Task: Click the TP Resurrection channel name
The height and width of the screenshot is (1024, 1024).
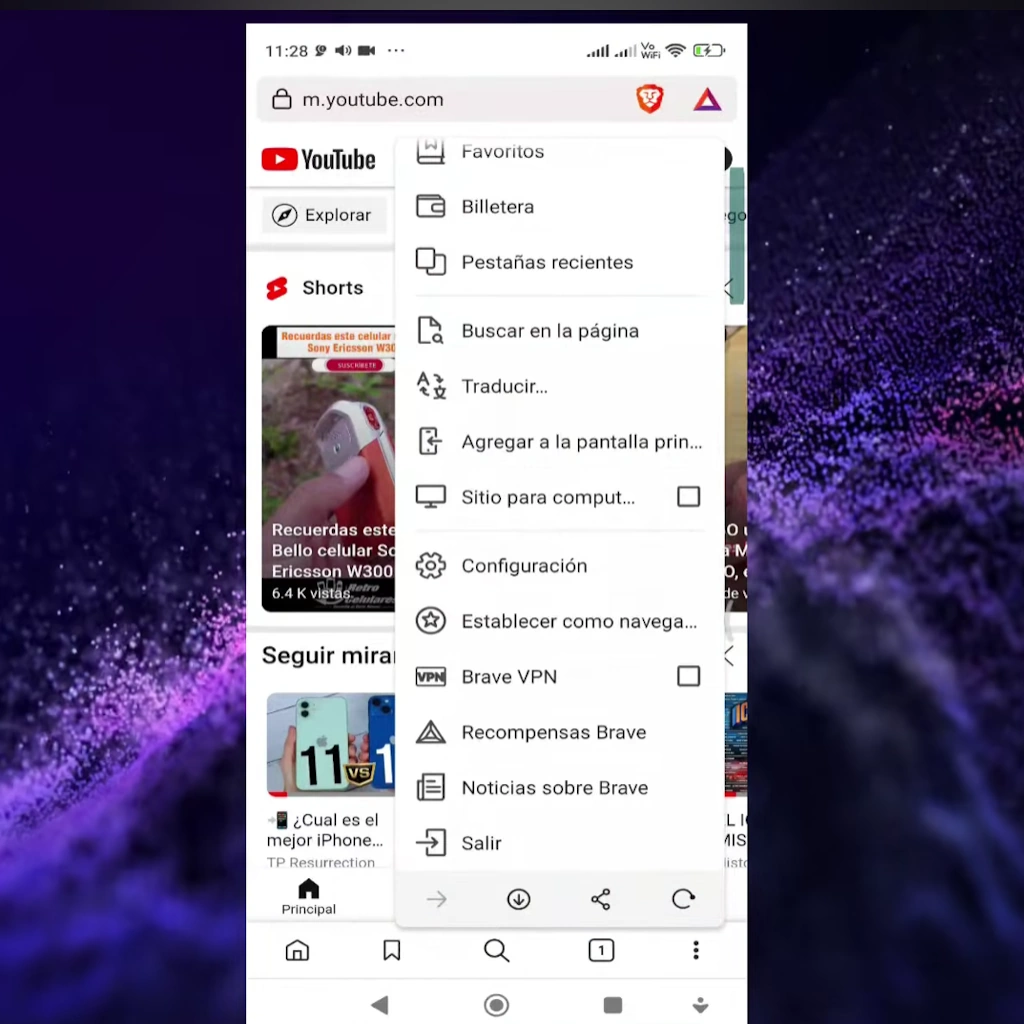Action: 321,863
